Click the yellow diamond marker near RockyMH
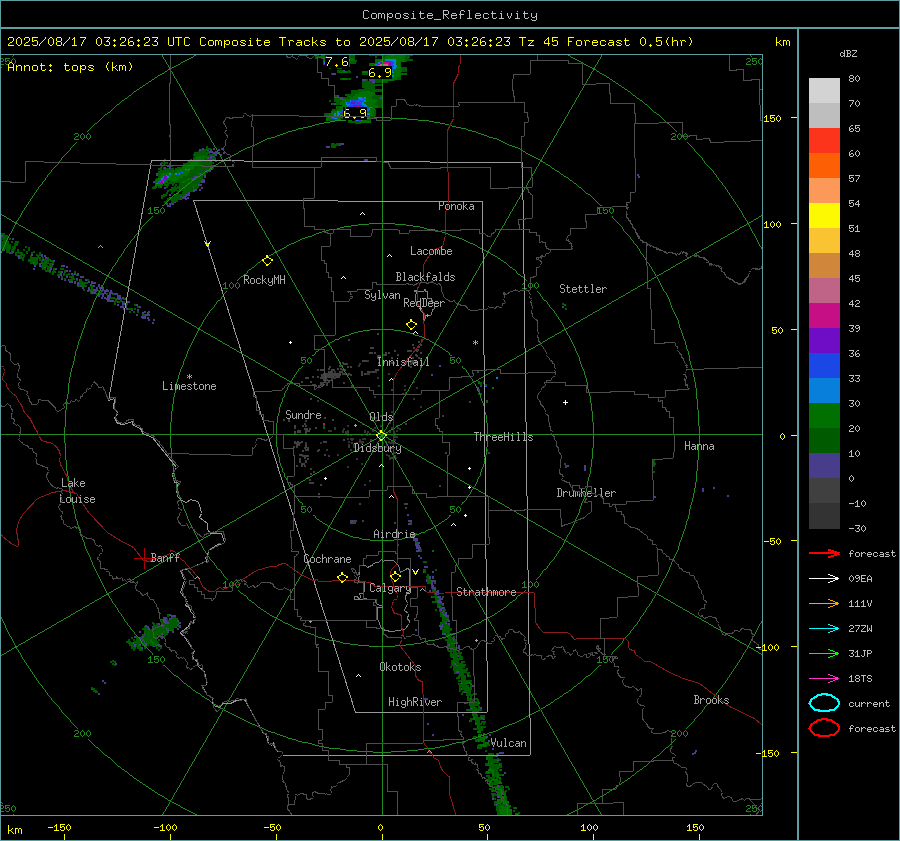Image resolution: width=900 pixels, height=841 pixels. click(267, 261)
